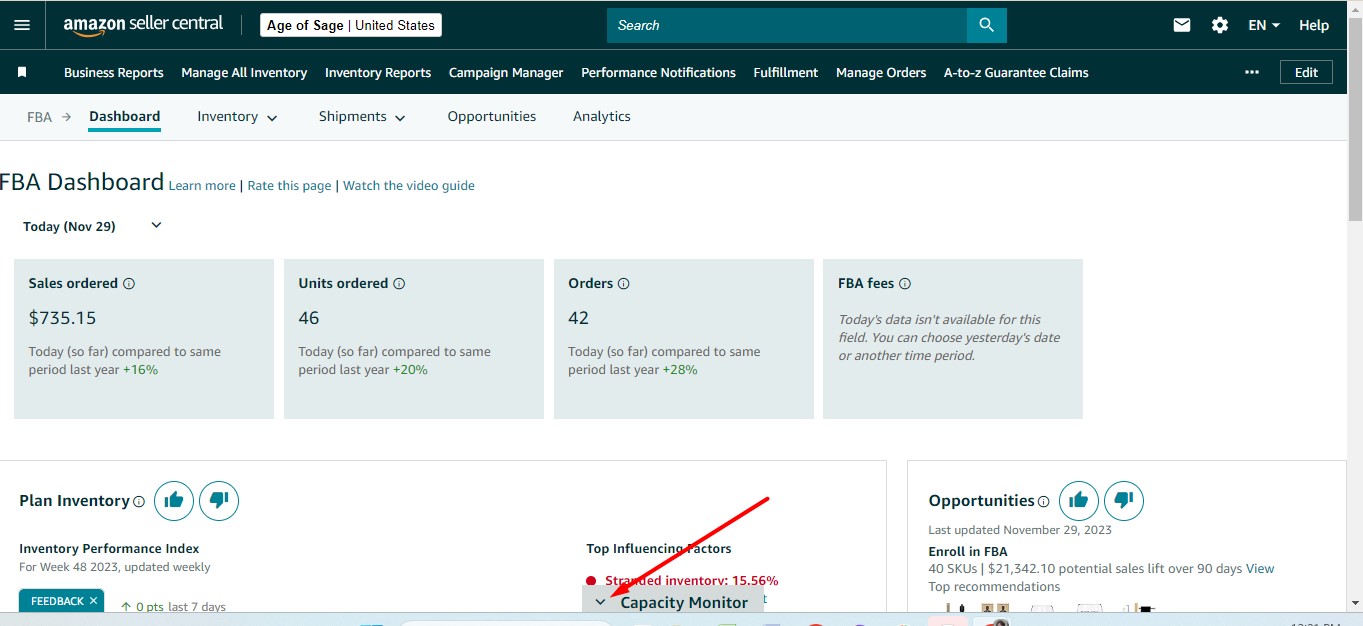
Task: Expand the Shipments dropdown tab
Action: (362, 117)
